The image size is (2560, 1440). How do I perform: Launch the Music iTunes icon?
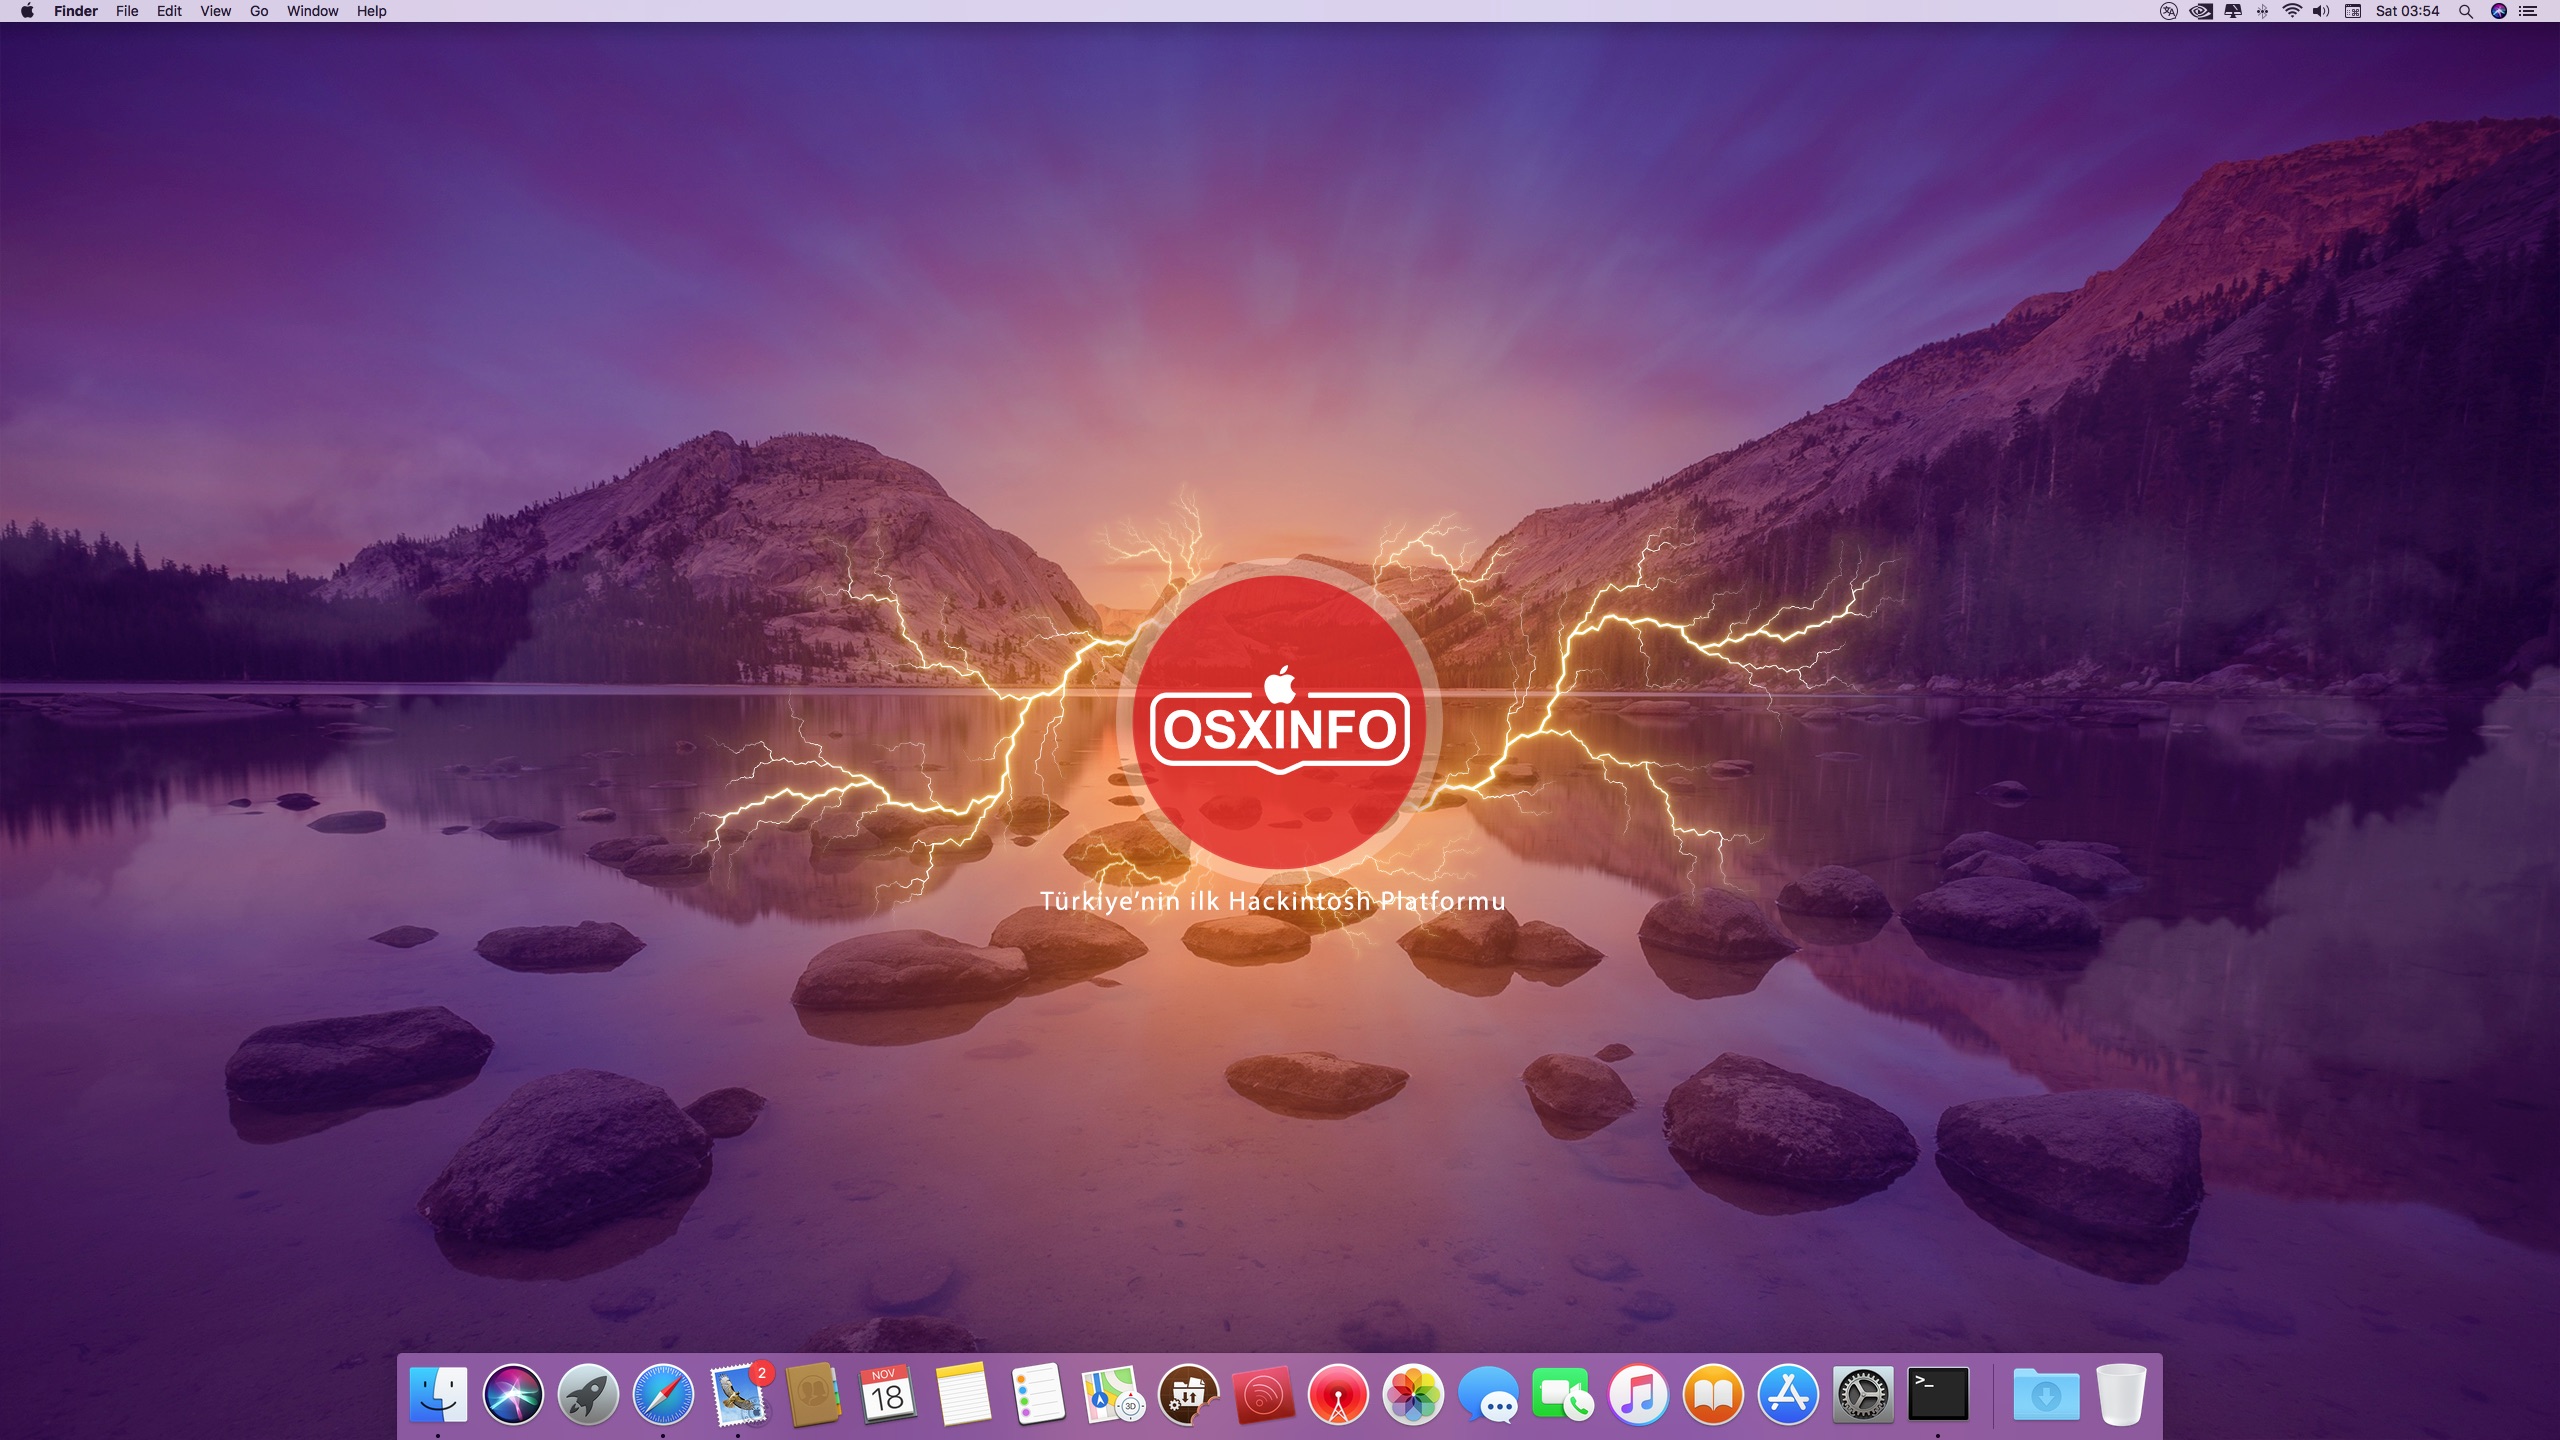pos(1638,1394)
